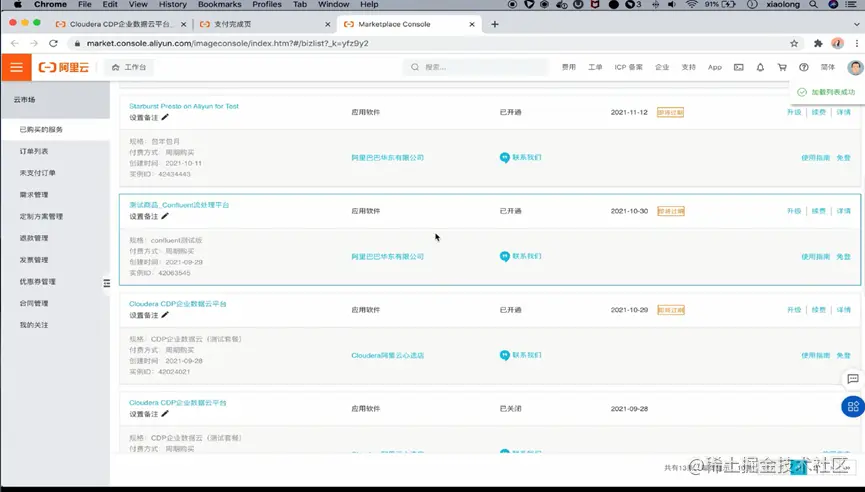This screenshot has height=492, width=865.
Task: Open the help question mark icon
Action: 804,67
